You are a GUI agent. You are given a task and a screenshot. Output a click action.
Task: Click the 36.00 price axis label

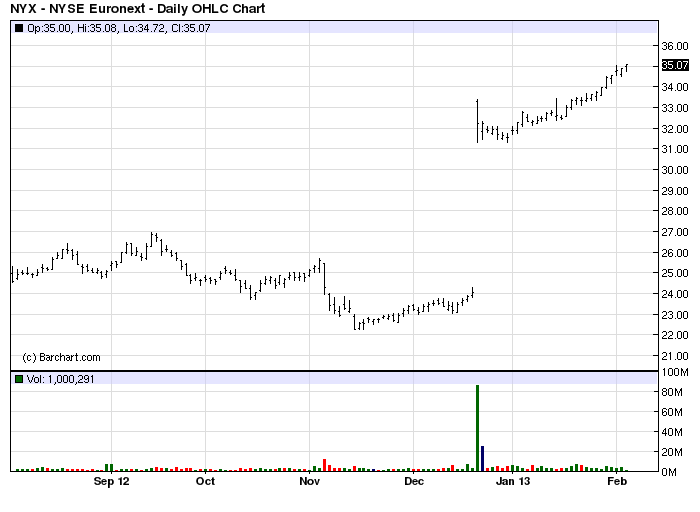[675, 46]
